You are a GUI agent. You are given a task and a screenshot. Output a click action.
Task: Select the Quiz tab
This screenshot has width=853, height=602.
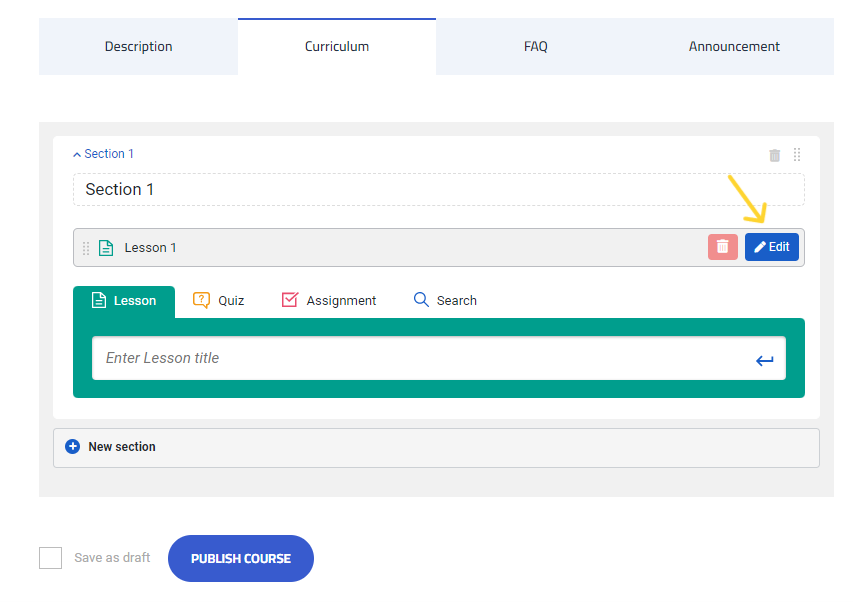[218, 299]
